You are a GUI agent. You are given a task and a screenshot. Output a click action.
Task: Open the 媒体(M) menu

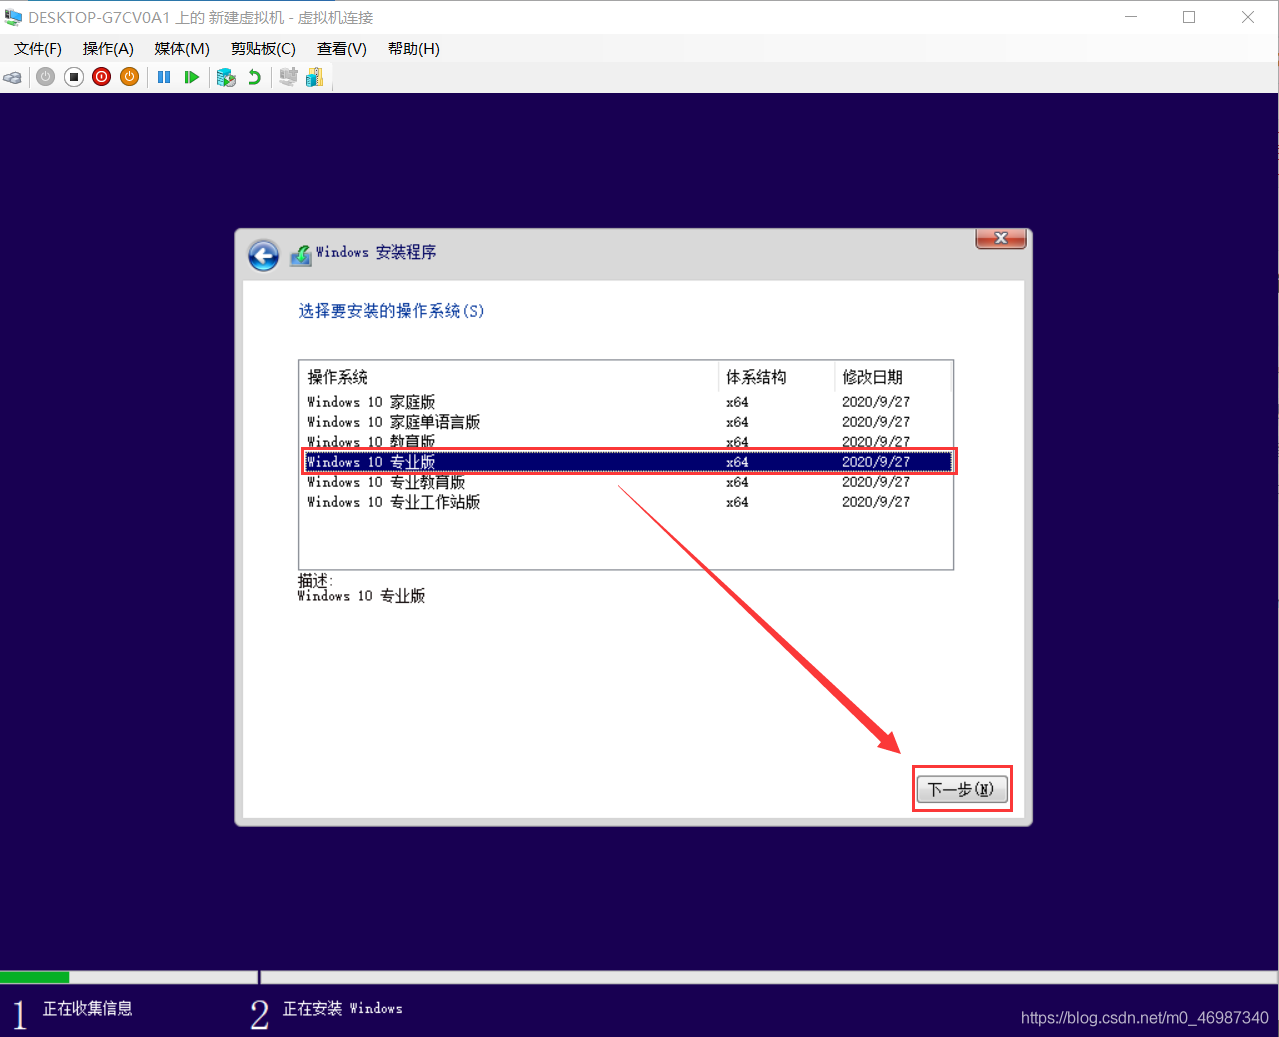182,49
